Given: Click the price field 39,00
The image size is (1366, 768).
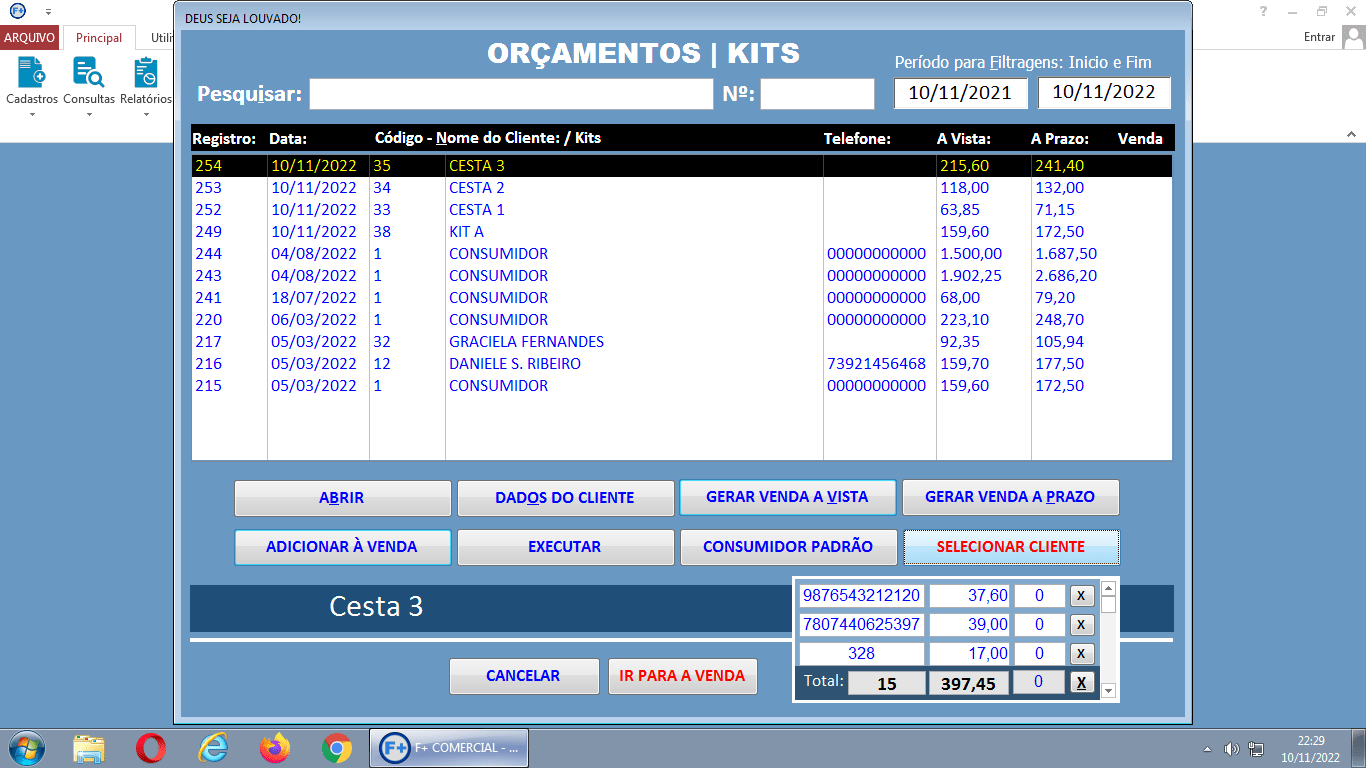Looking at the screenshot, I should click(x=969, y=625).
